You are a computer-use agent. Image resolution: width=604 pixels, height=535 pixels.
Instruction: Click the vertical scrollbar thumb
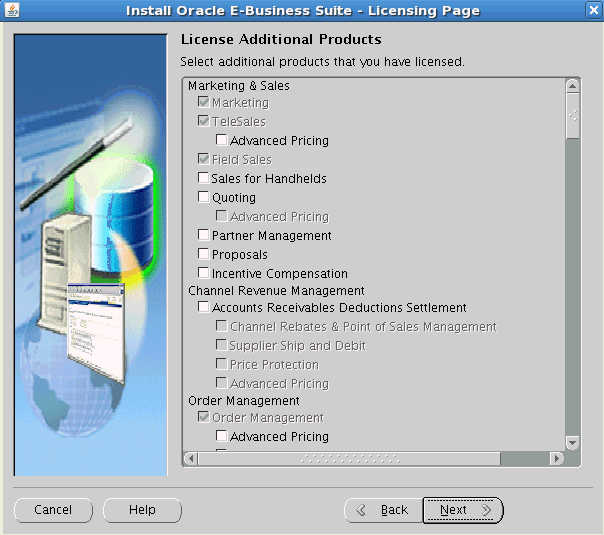(x=572, y=116)
